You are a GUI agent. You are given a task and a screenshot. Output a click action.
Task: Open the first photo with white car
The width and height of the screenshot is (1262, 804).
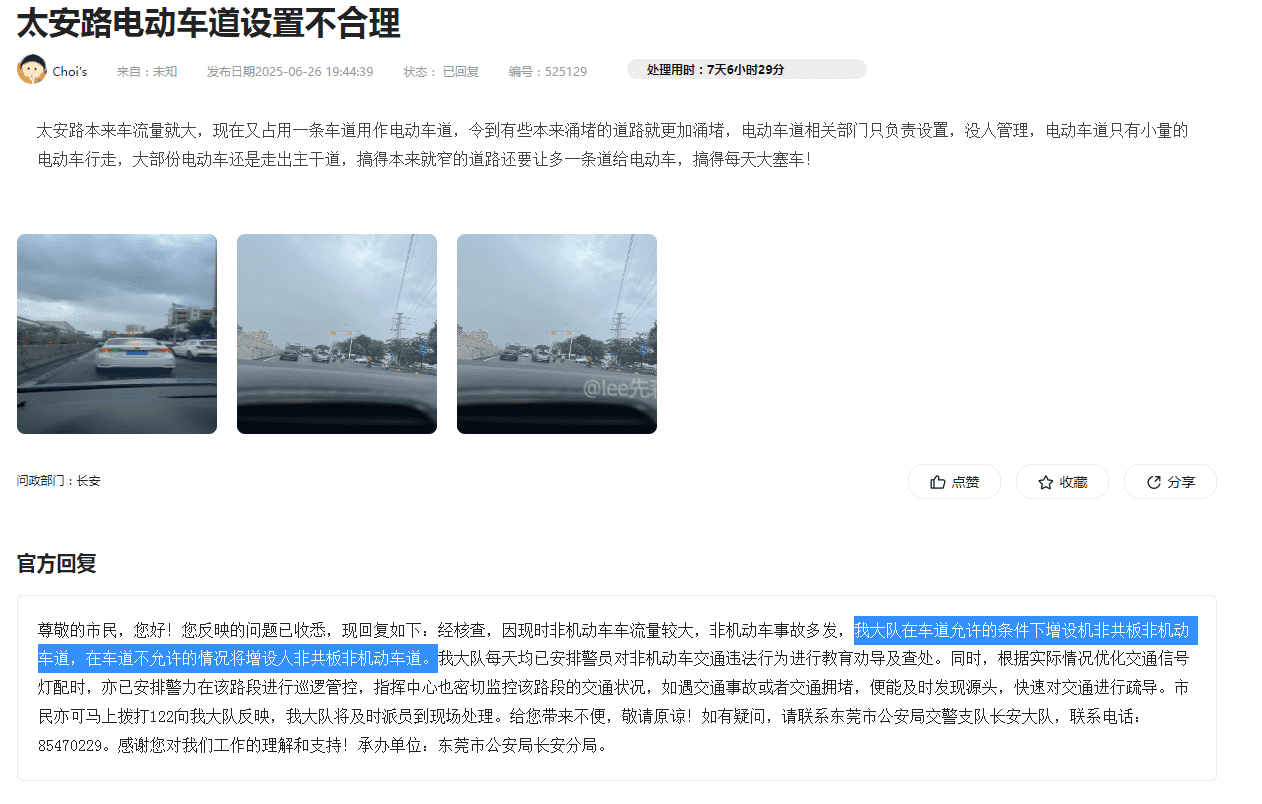[x=117, y=334]
